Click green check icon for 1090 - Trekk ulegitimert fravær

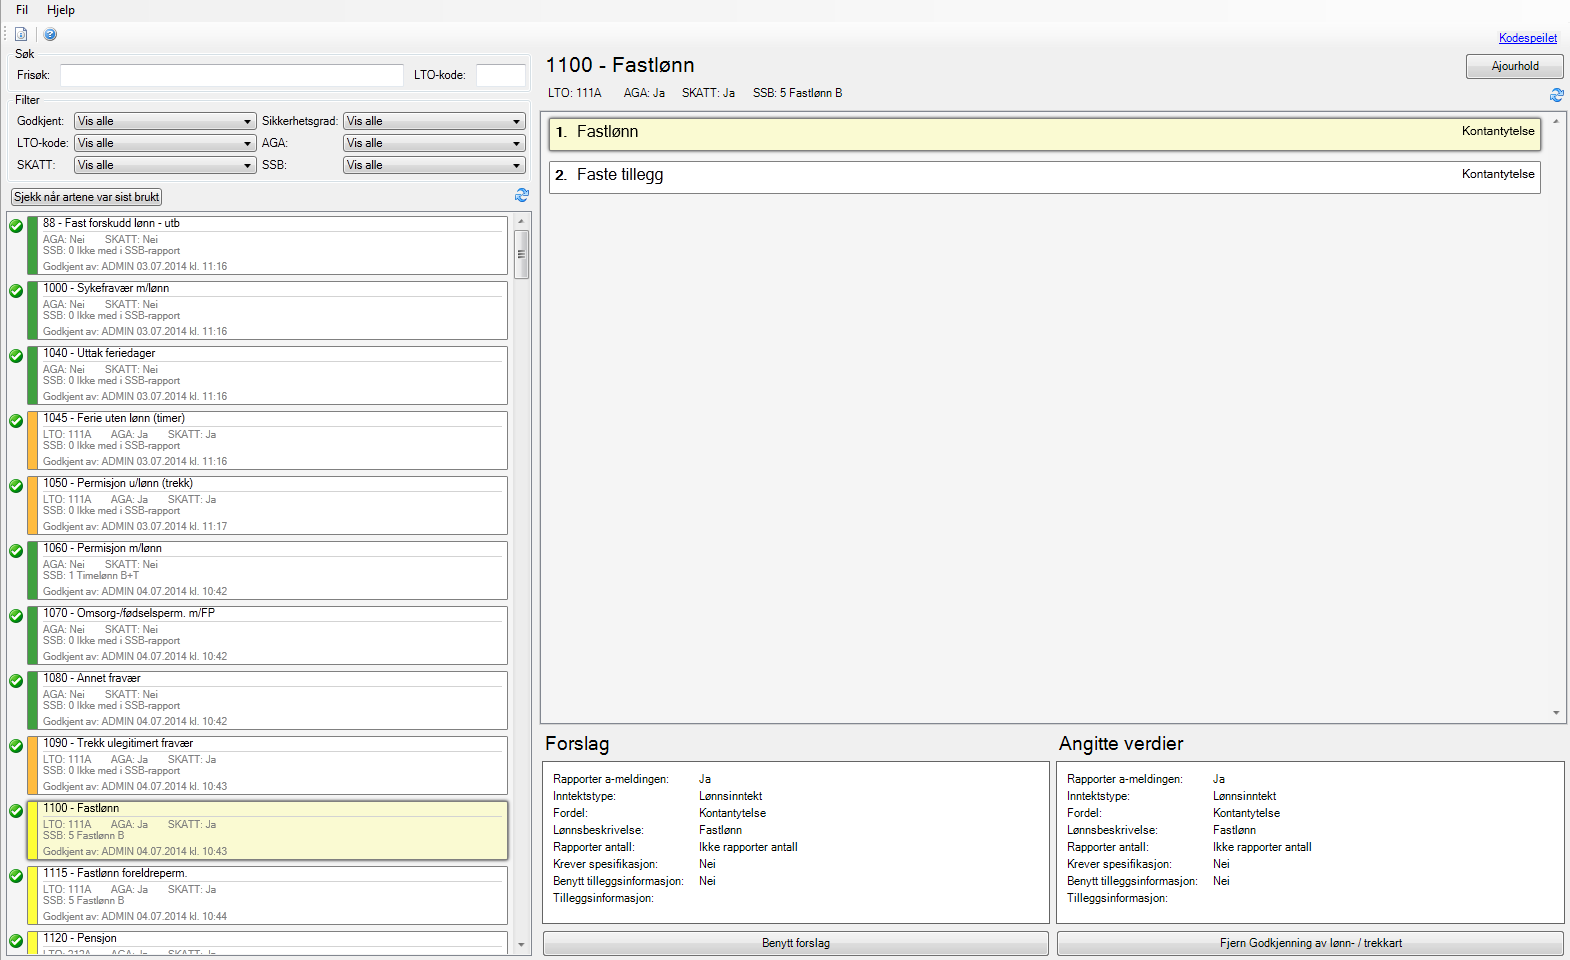(16, 746)
